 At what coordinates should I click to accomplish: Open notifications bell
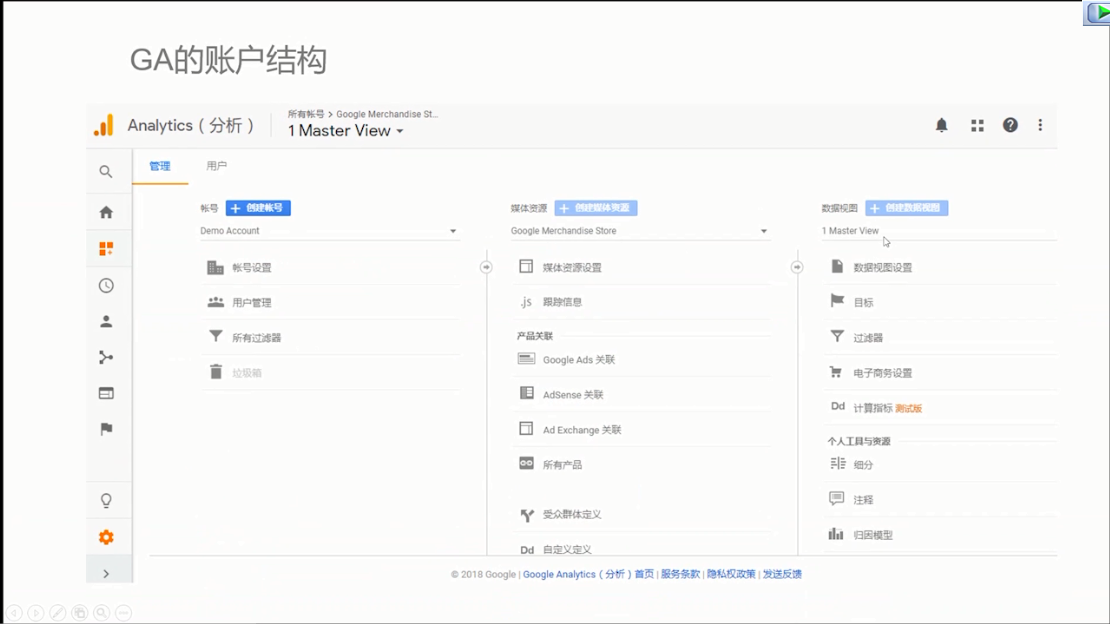click(x=942, y=125)
